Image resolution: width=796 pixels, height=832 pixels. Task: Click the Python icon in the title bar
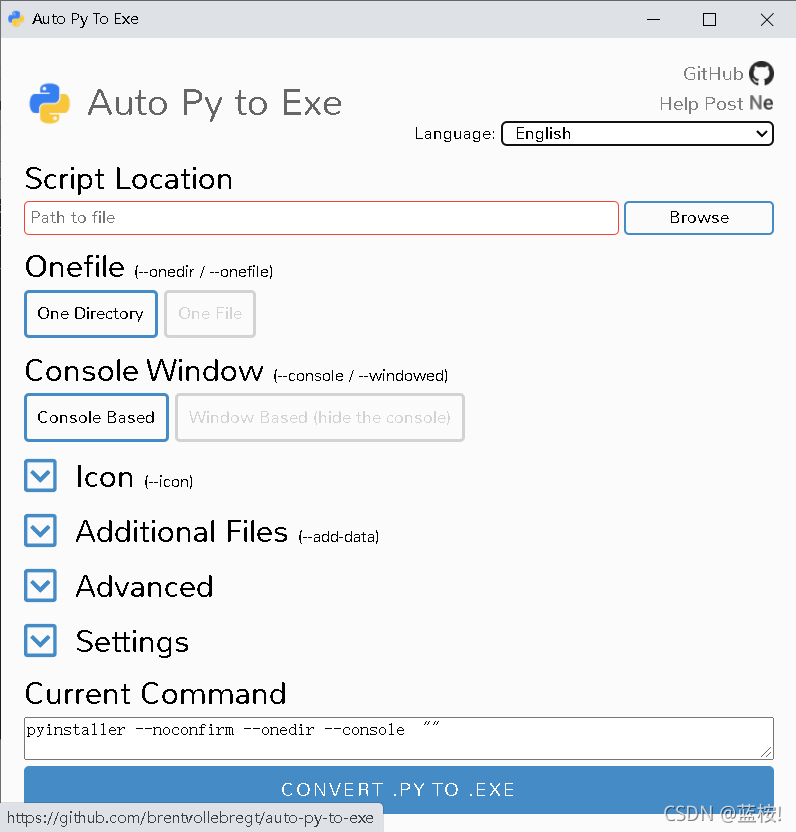[16, 19]
